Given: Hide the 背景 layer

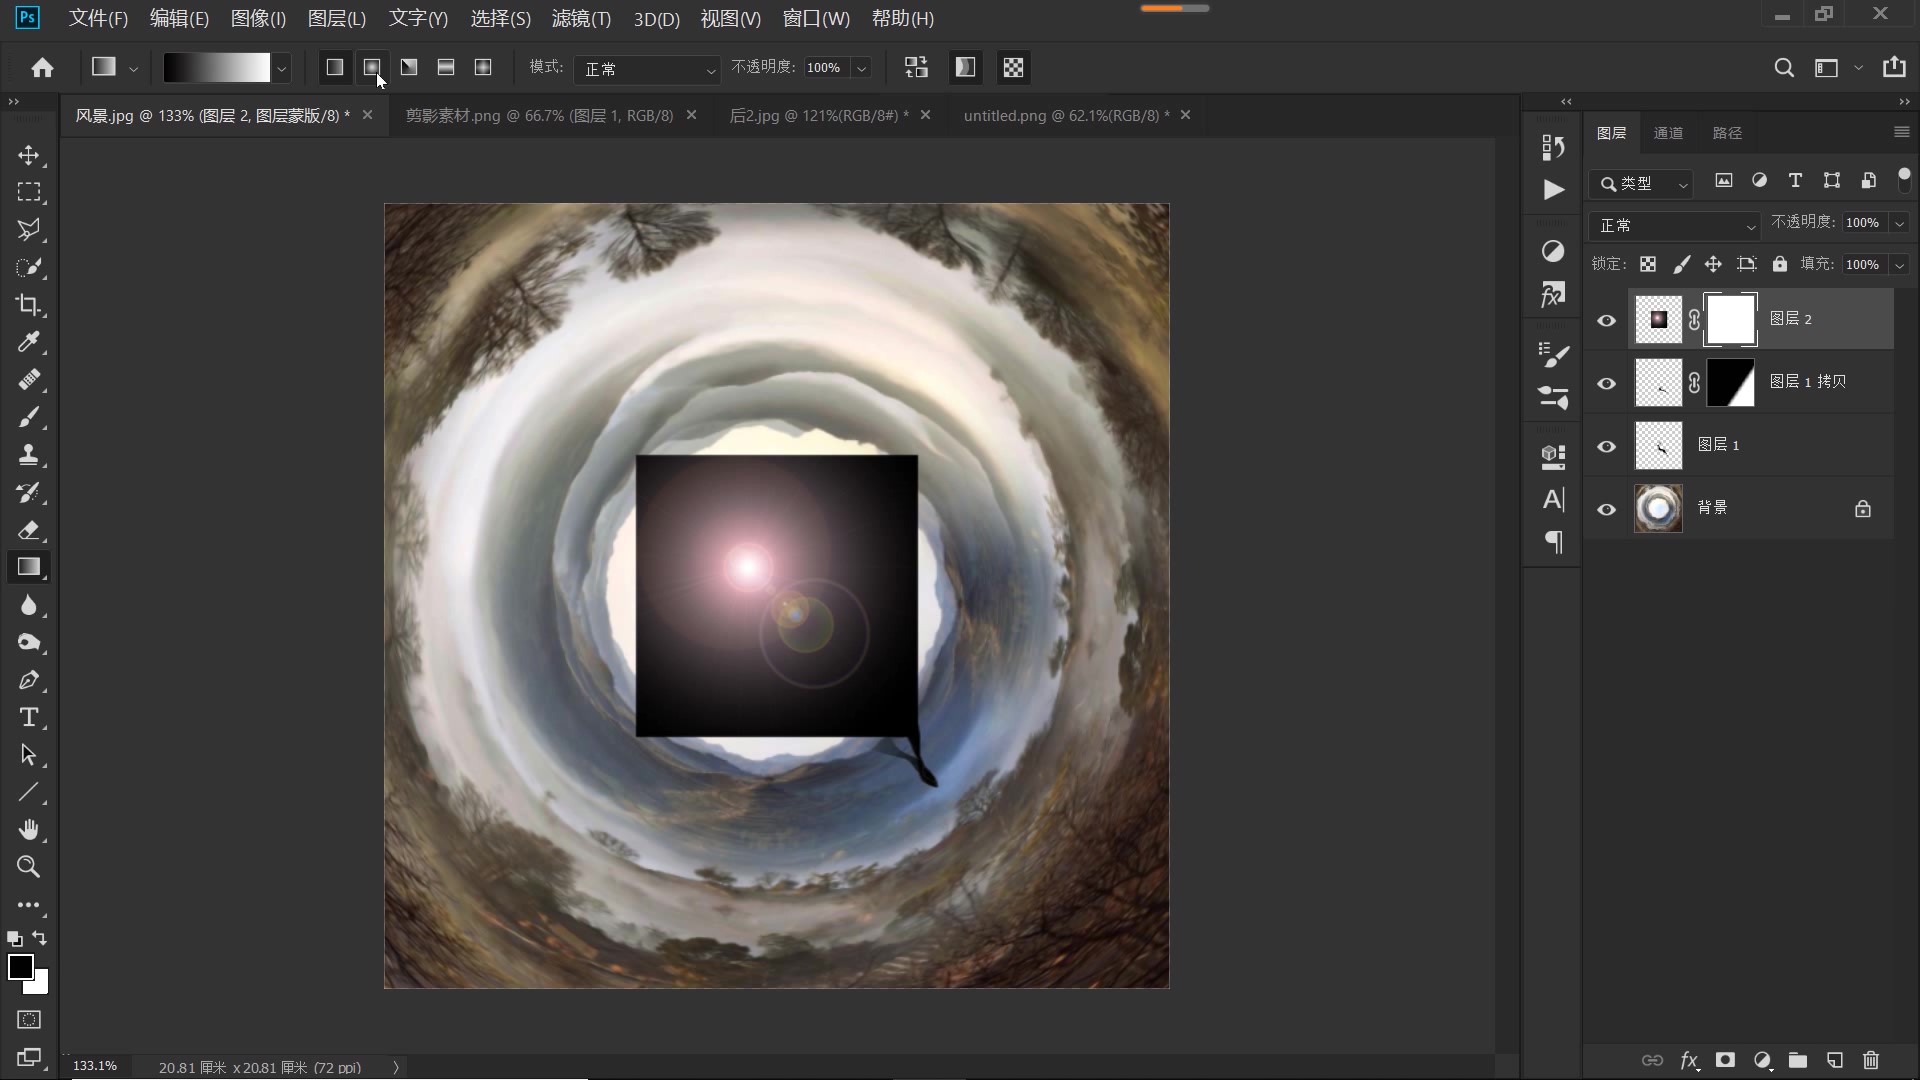Looking at the screenshot, I should tap(1606, 509).
